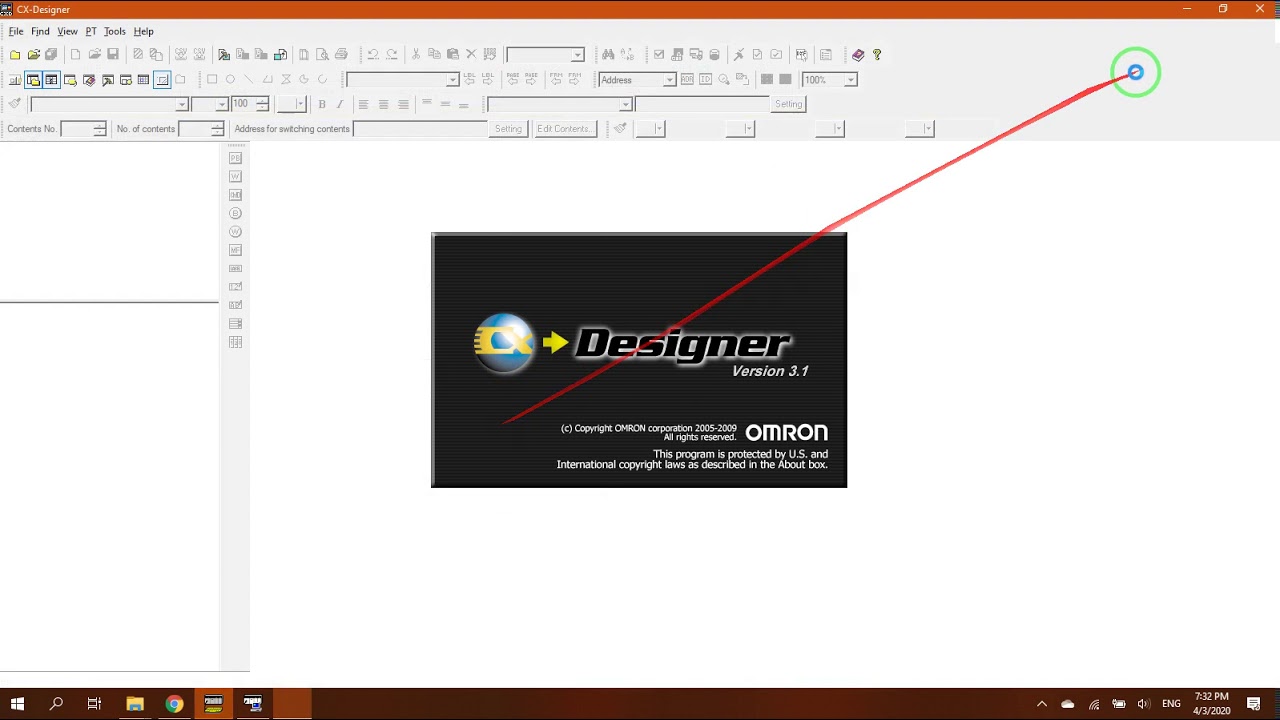Click Setting next to Address for switching contents
This screenshot has height=720, width=1280.
pos(508,129)
